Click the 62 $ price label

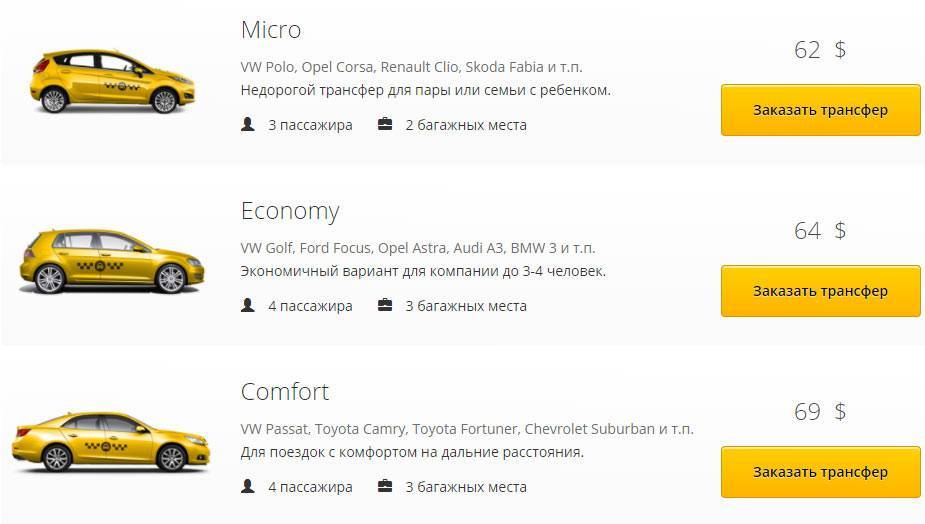click(x=819, y=50)
